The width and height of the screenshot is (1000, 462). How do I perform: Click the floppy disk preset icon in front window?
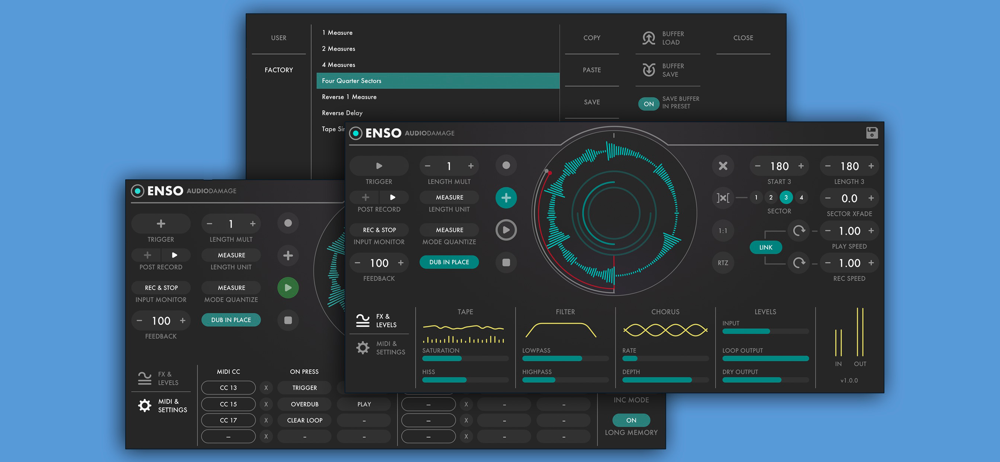point(872,133)
